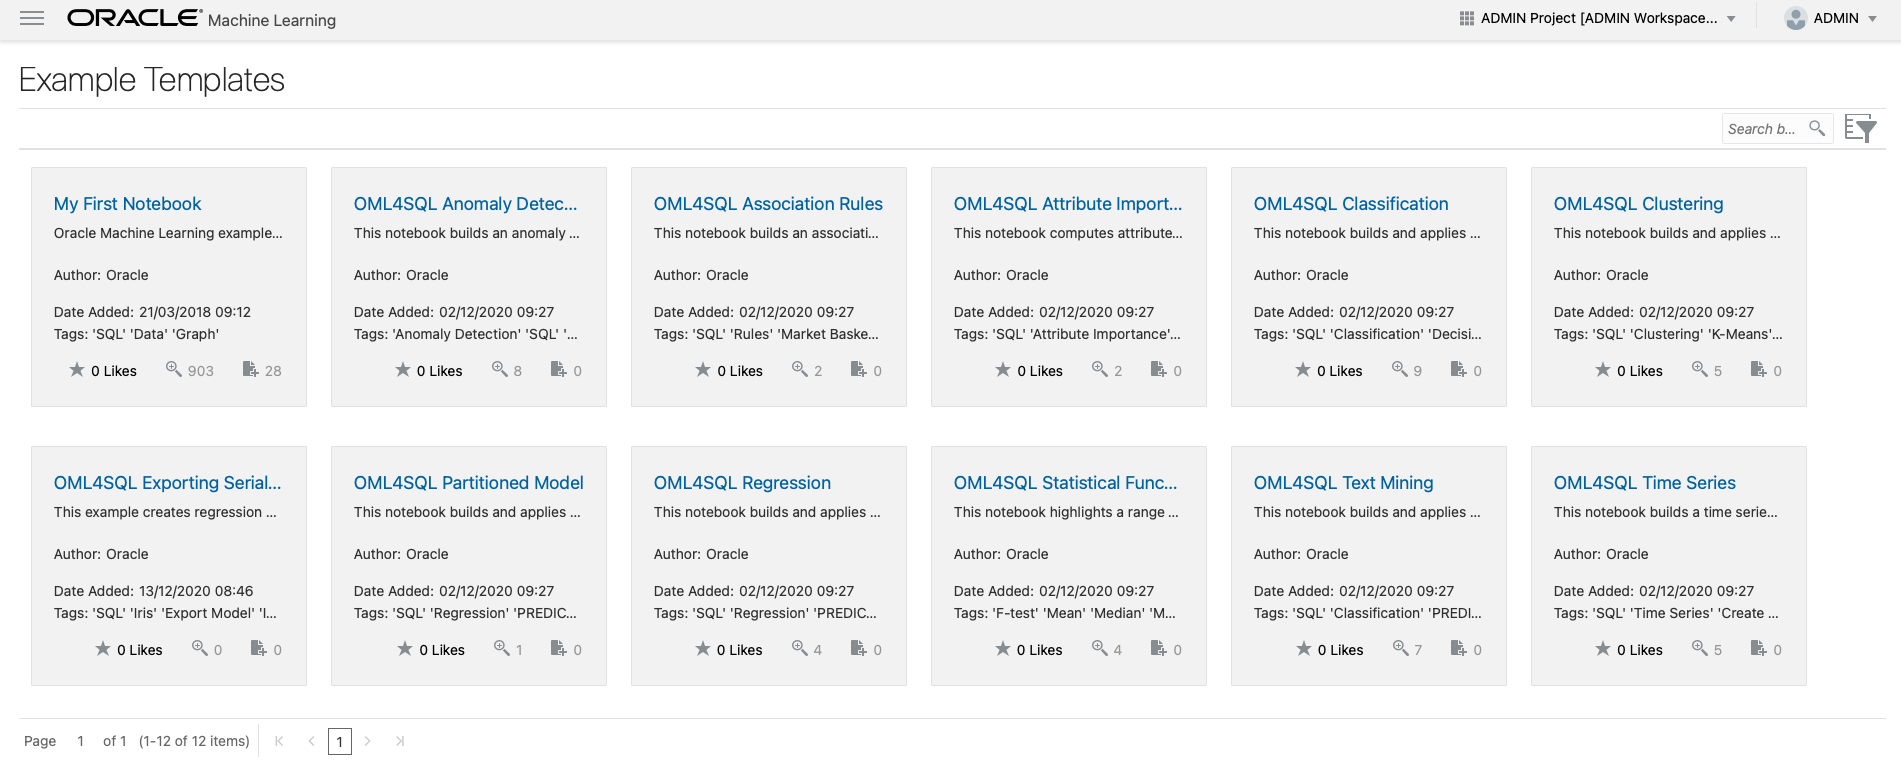
Task: Expand the ADMIN Project workspace dropdown
Action: 1731,19
